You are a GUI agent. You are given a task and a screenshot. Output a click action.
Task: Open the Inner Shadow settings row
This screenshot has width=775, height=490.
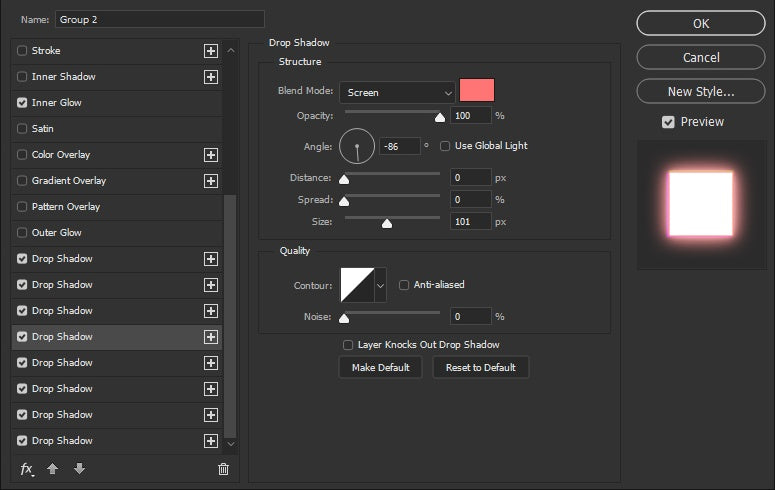(x=117, y=77)
